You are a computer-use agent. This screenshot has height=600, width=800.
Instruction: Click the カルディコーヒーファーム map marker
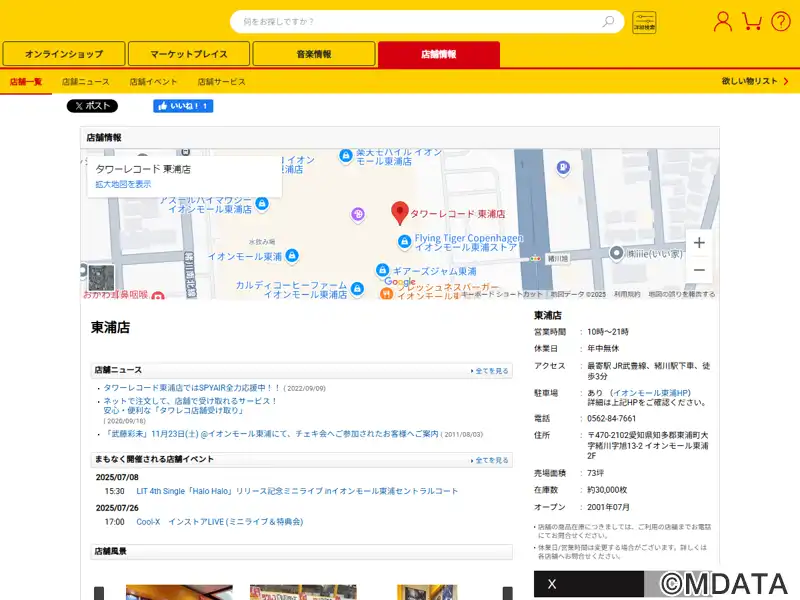[x=357, y=289]
